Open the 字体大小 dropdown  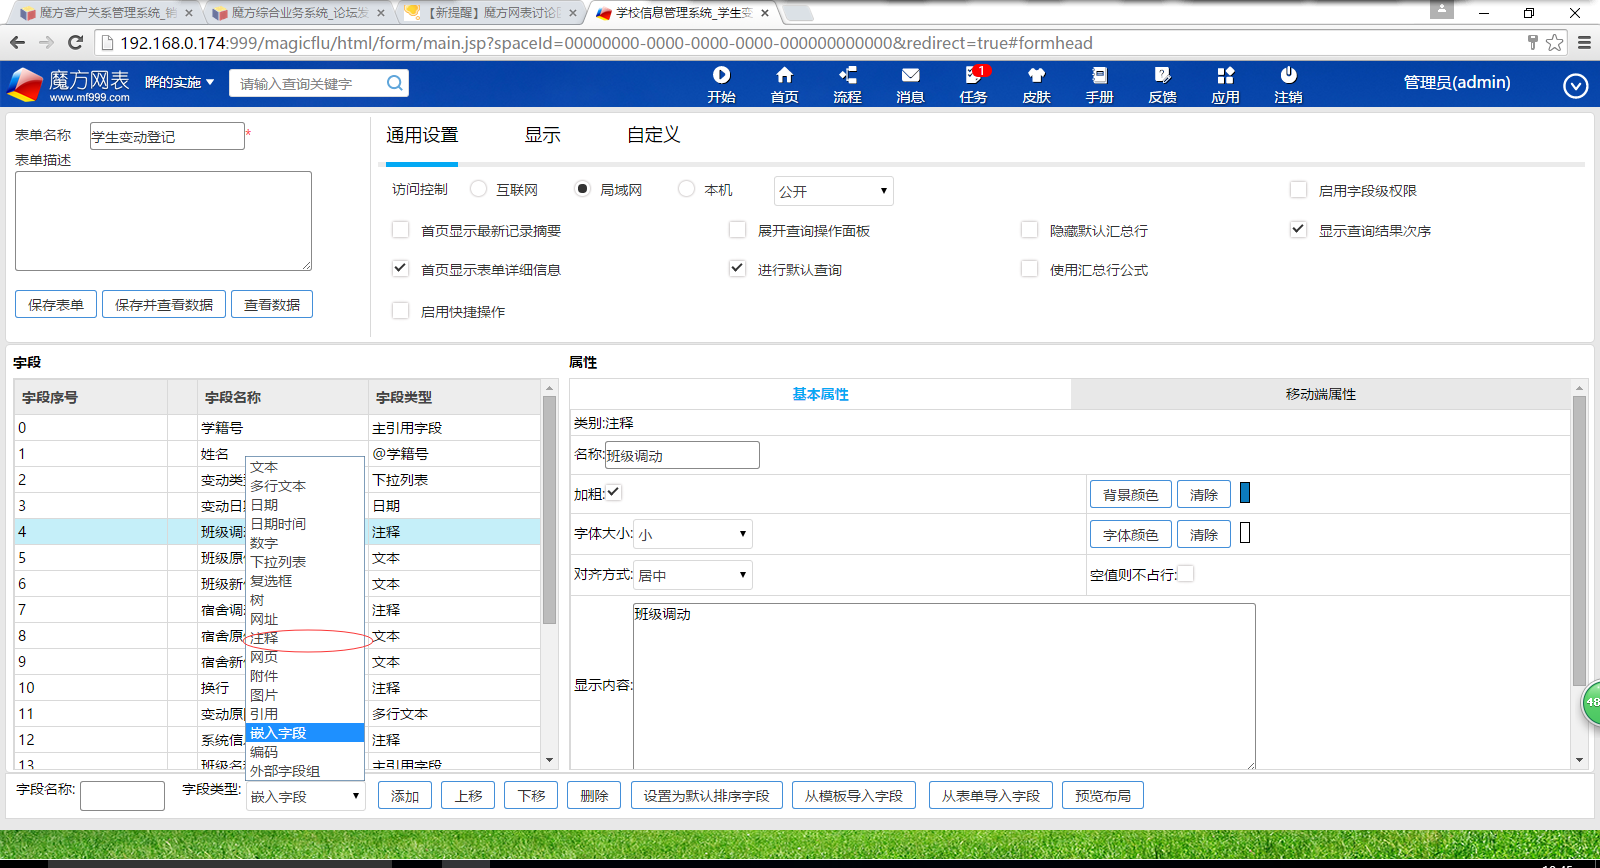click(x=692, y=534)
